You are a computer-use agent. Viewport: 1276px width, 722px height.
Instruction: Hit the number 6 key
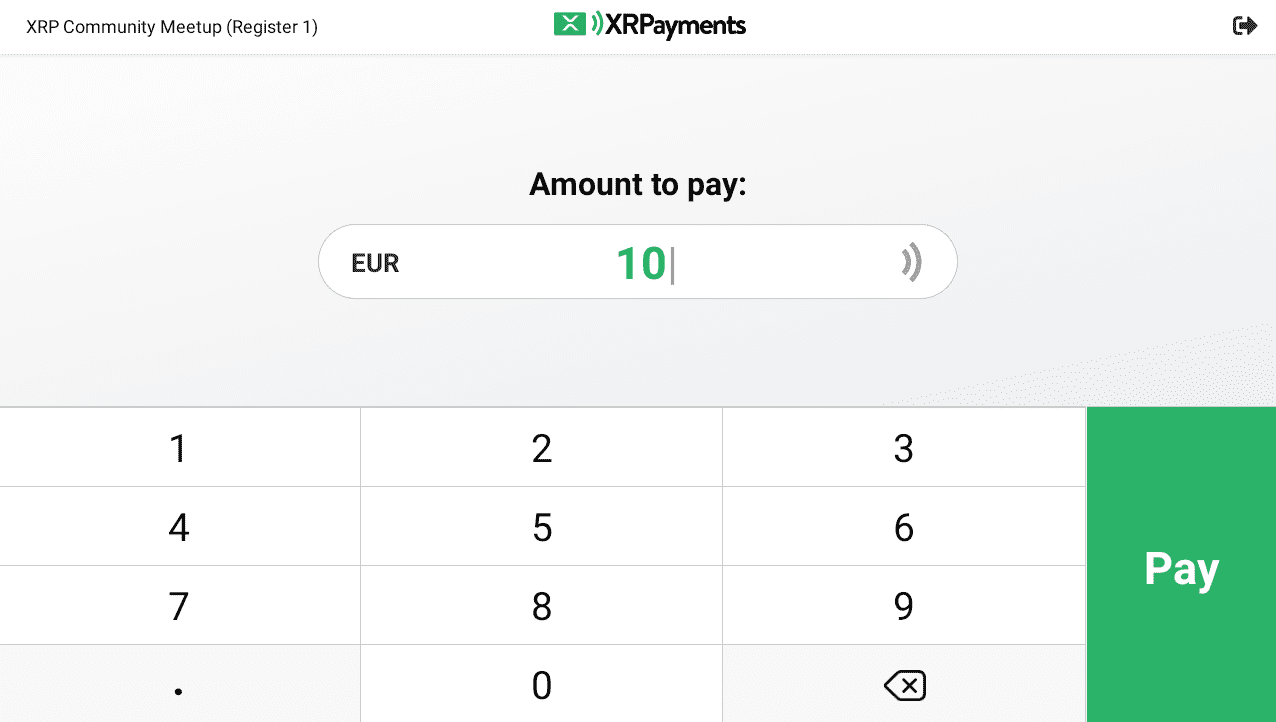pyautogui.click(x=903, y=527)
